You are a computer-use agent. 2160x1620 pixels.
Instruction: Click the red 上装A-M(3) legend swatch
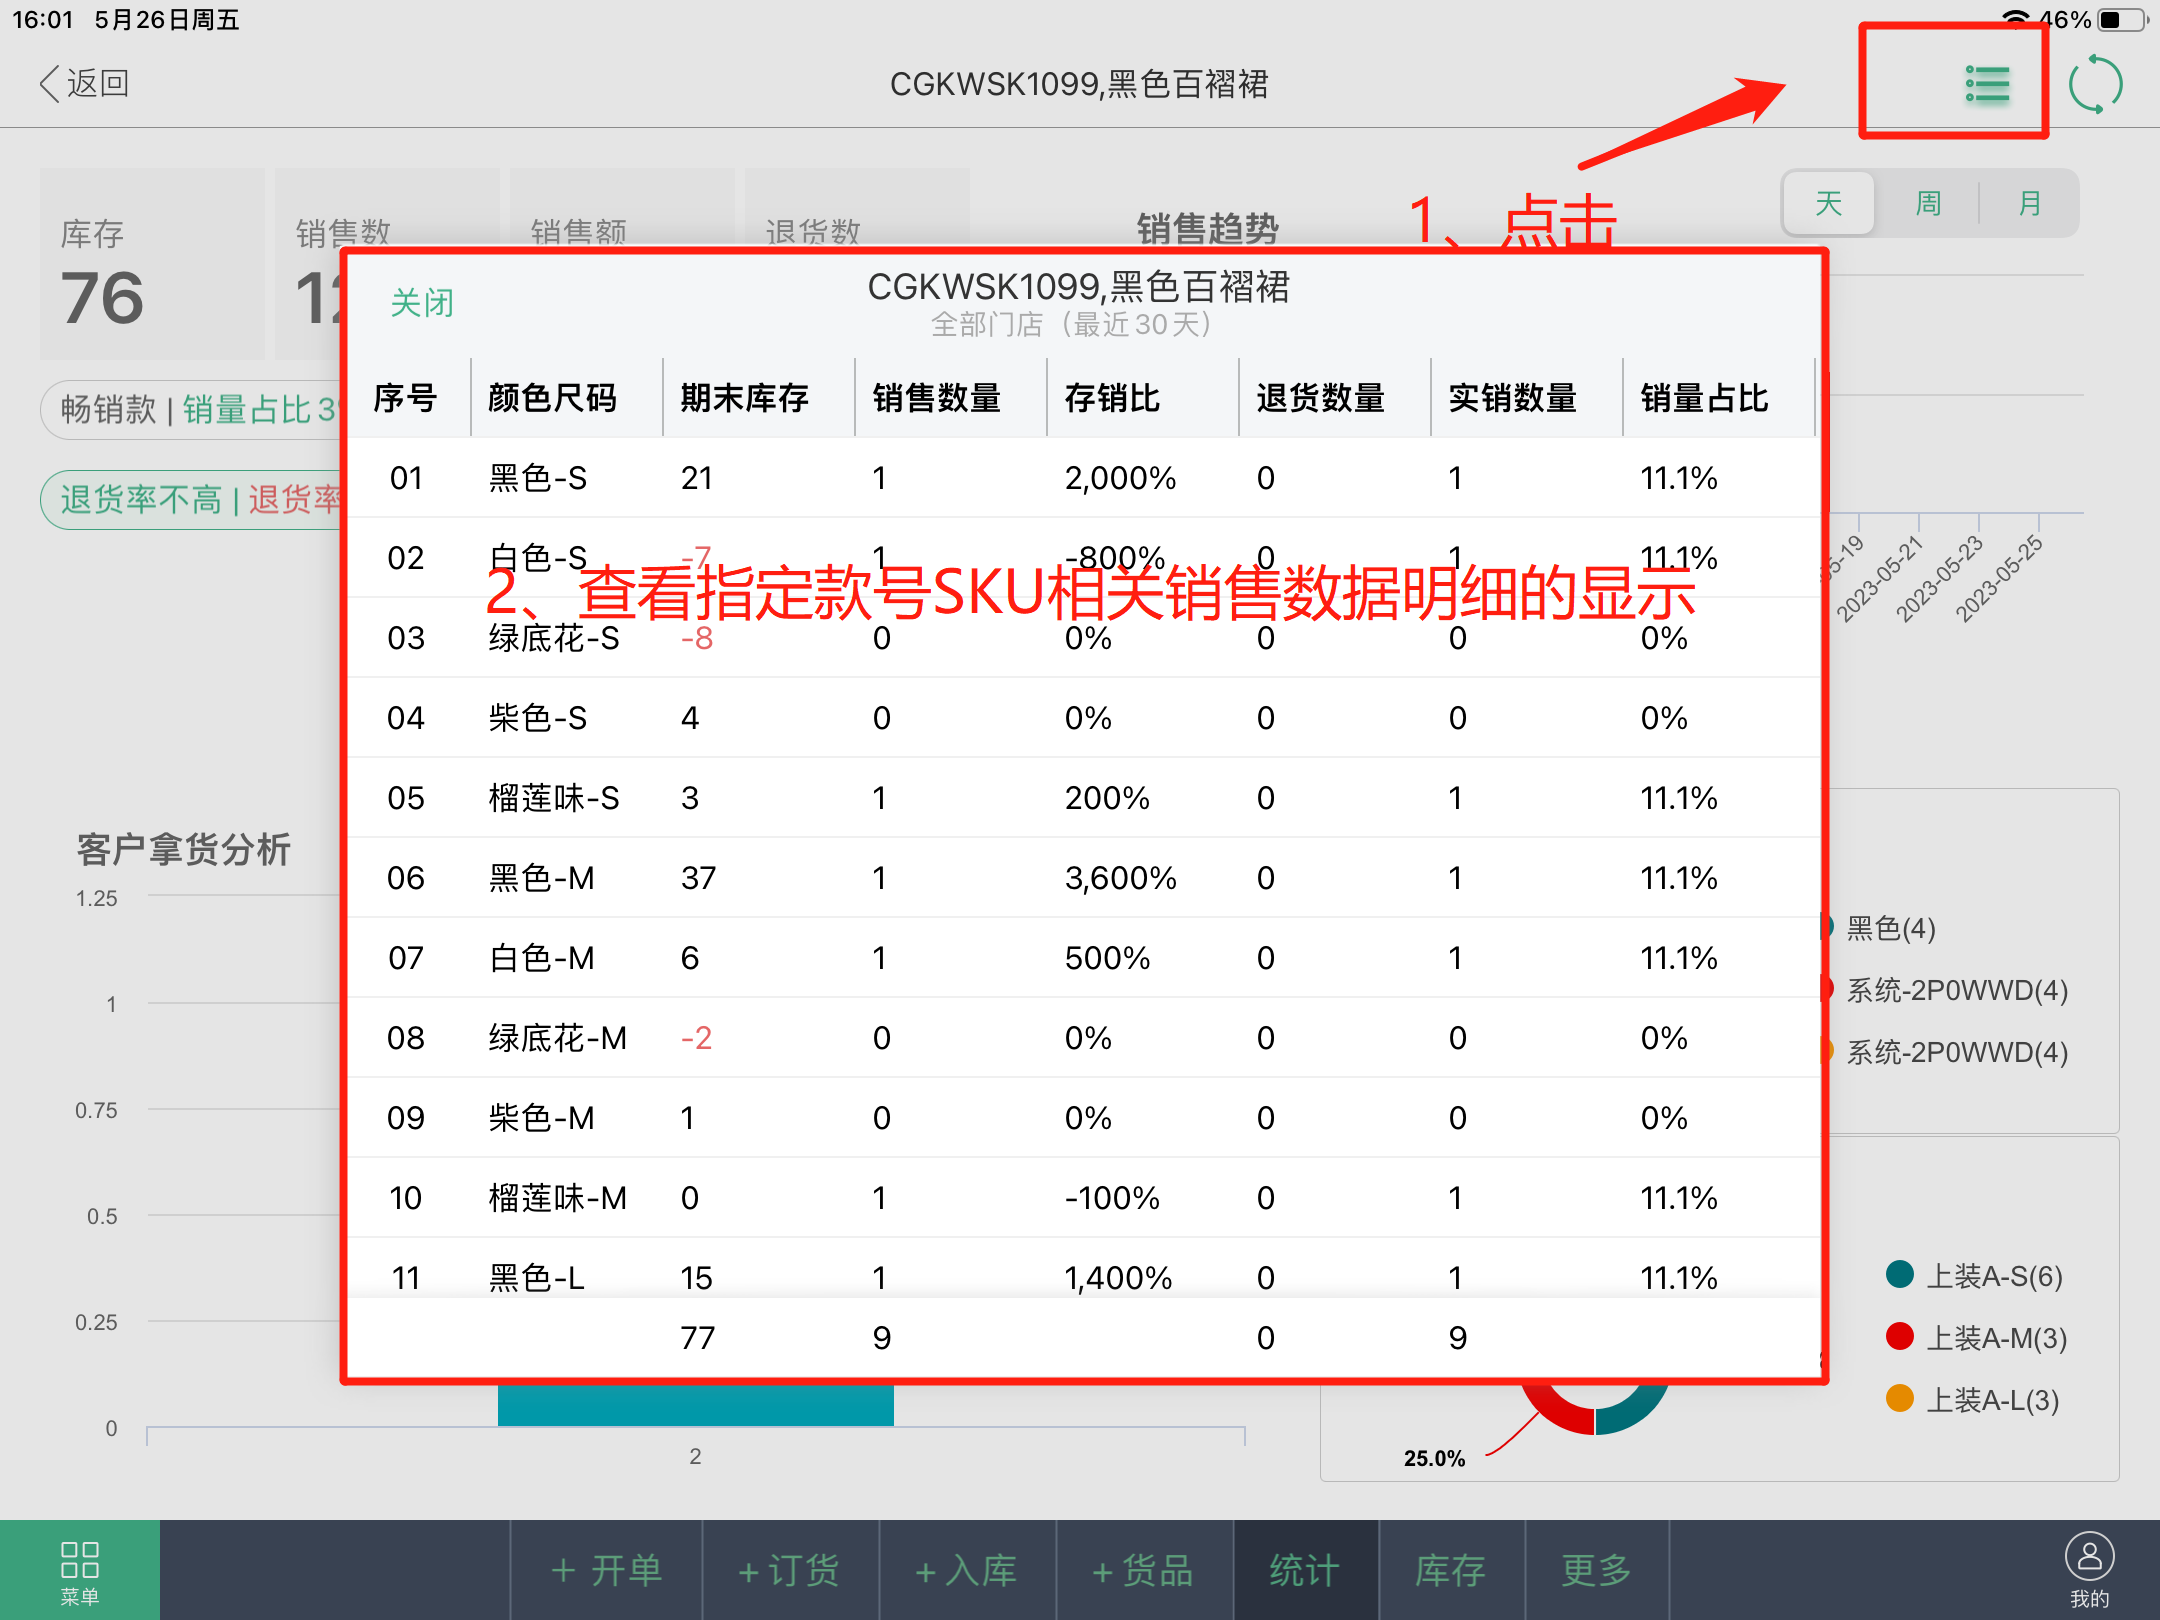point(1900,1336)
